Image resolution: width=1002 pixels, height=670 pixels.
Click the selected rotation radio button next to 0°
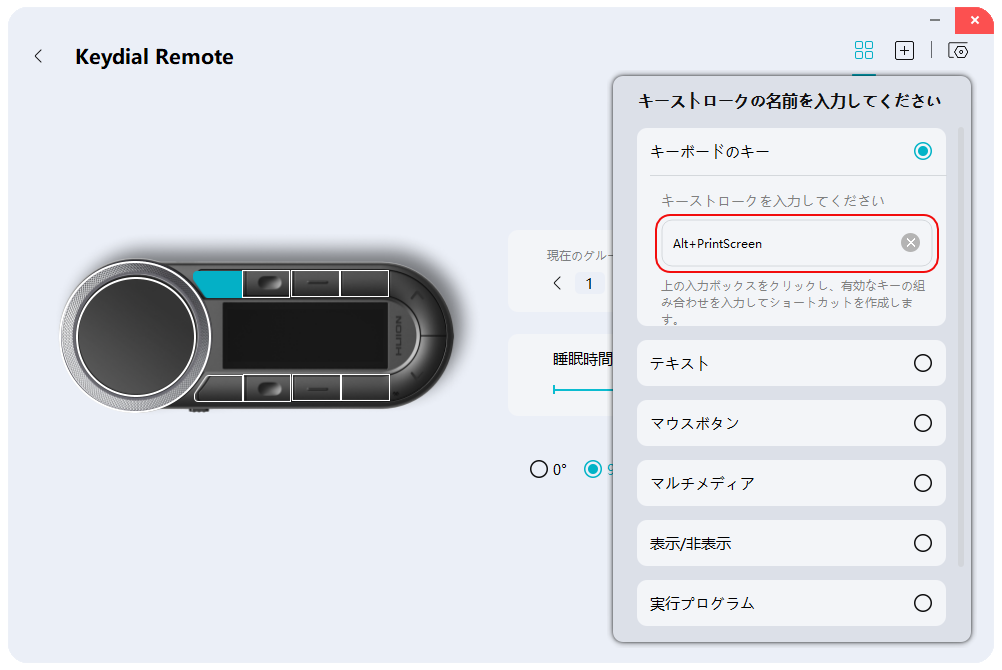pos(593,469)
